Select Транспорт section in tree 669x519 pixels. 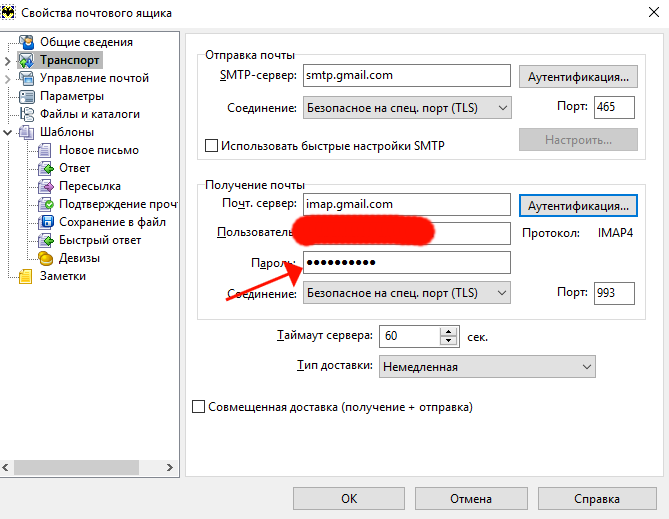pyautogui.click(x=70, y=60)
